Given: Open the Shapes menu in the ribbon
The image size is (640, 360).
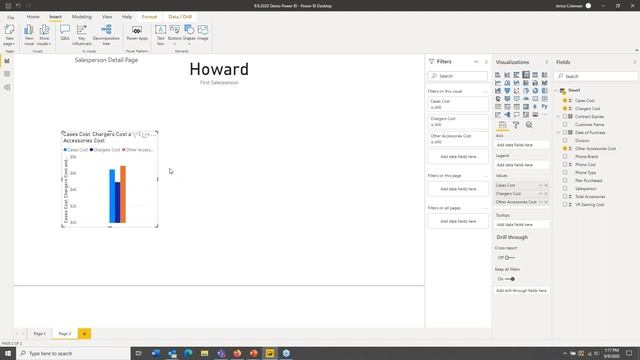Looking at the screenshot, I should click(x=189, y=35).
